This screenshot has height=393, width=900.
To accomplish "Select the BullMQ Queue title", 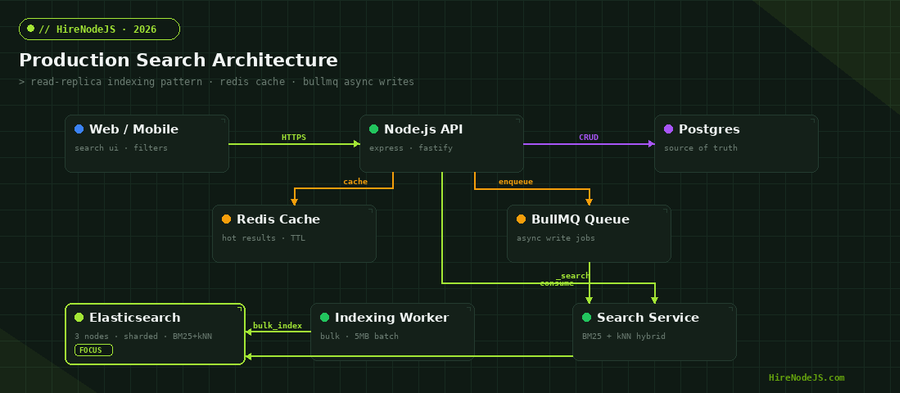I will click(580, 219).
